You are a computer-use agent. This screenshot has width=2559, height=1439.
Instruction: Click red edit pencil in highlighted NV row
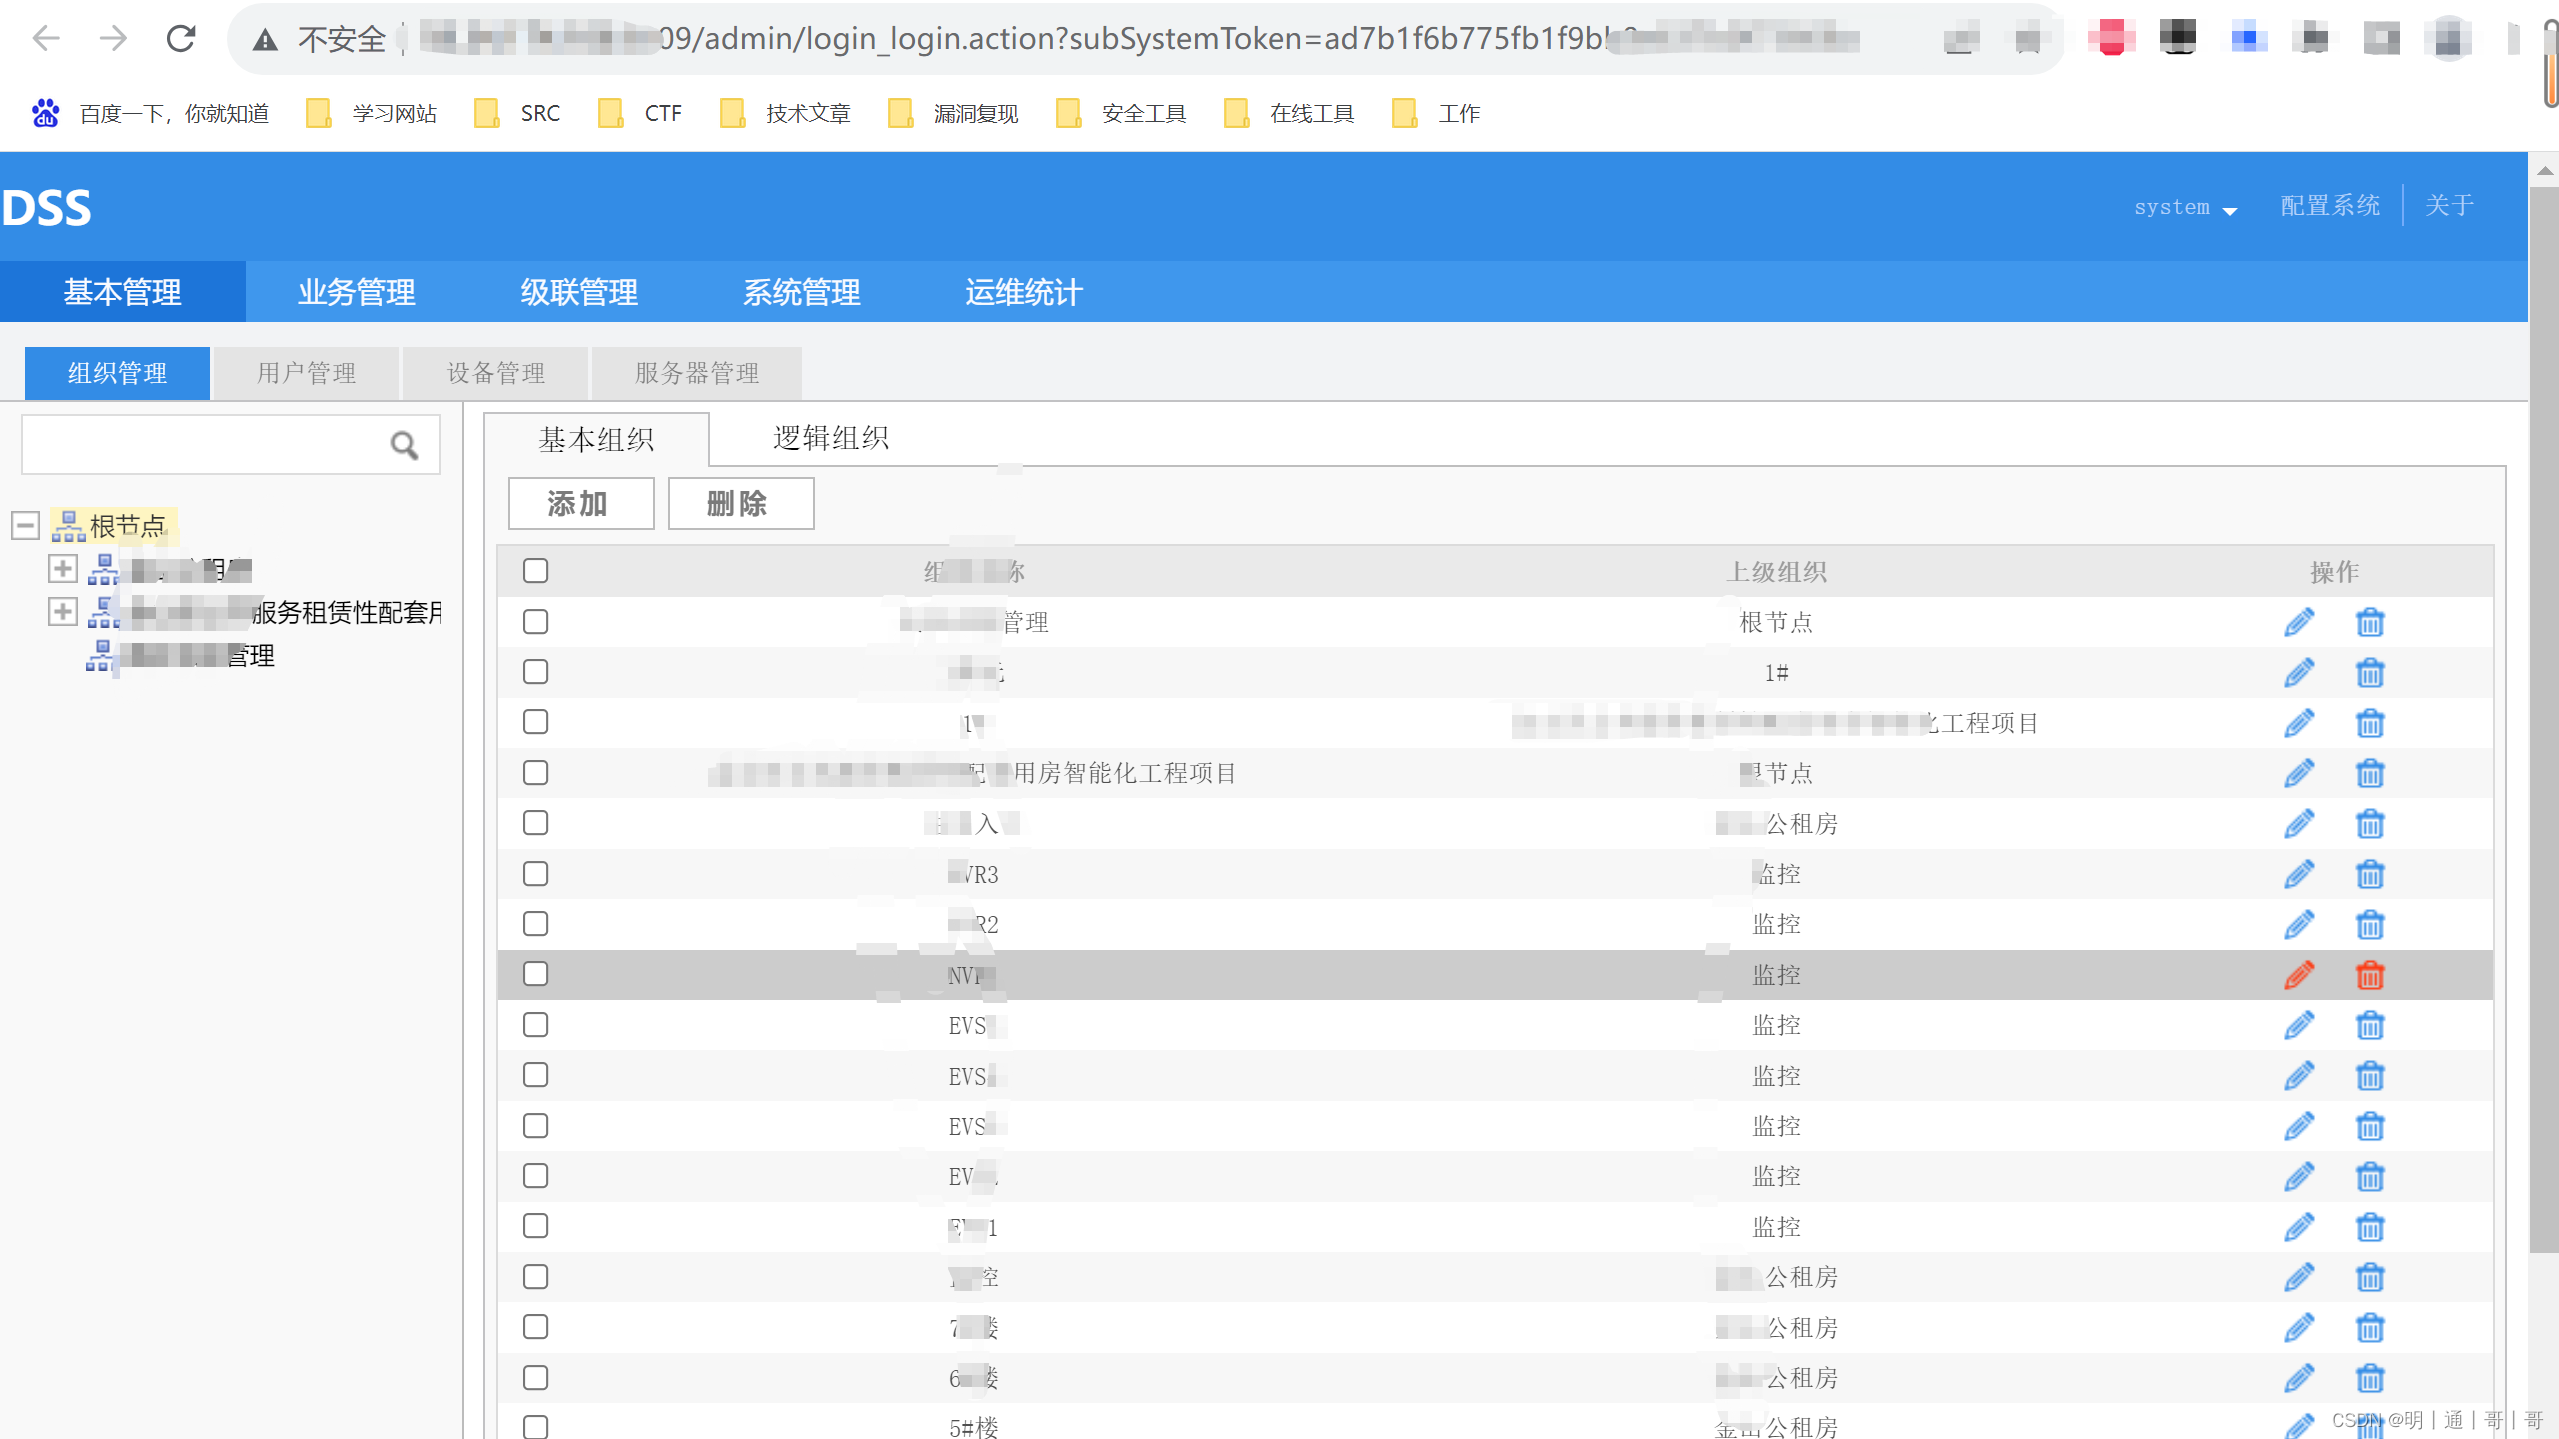2299,974
